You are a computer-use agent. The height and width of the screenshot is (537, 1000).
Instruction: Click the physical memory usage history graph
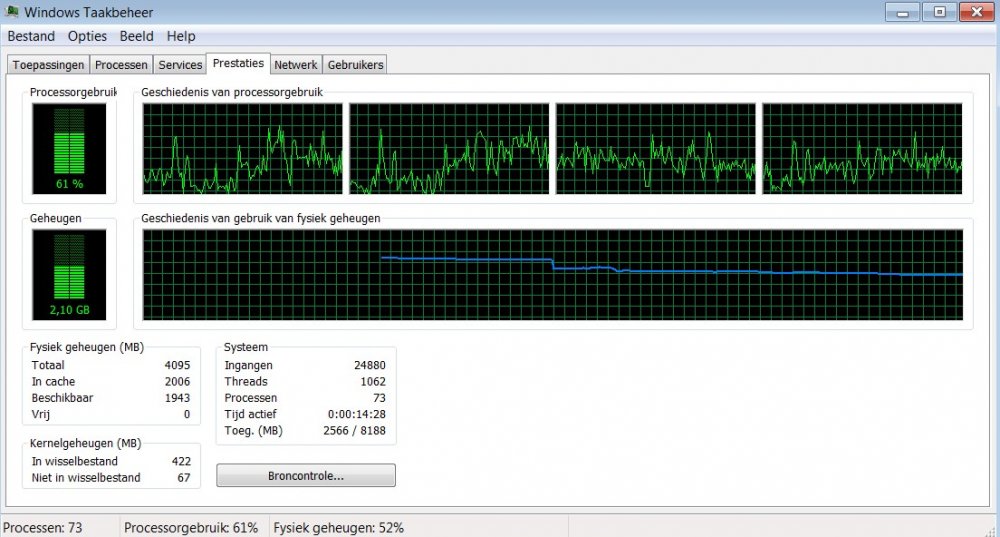(x=553, y=275)
